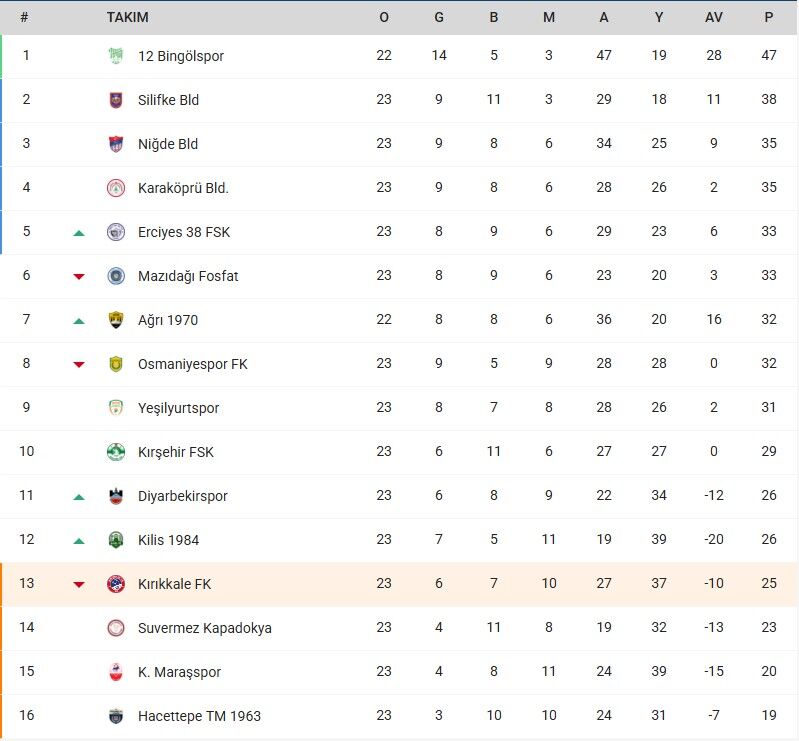This screenshot has width=799, height=741.
Task: Click green up arrow beside Erciyes 38 FSK
Action: pyautogui.click(x=79, y=233)
